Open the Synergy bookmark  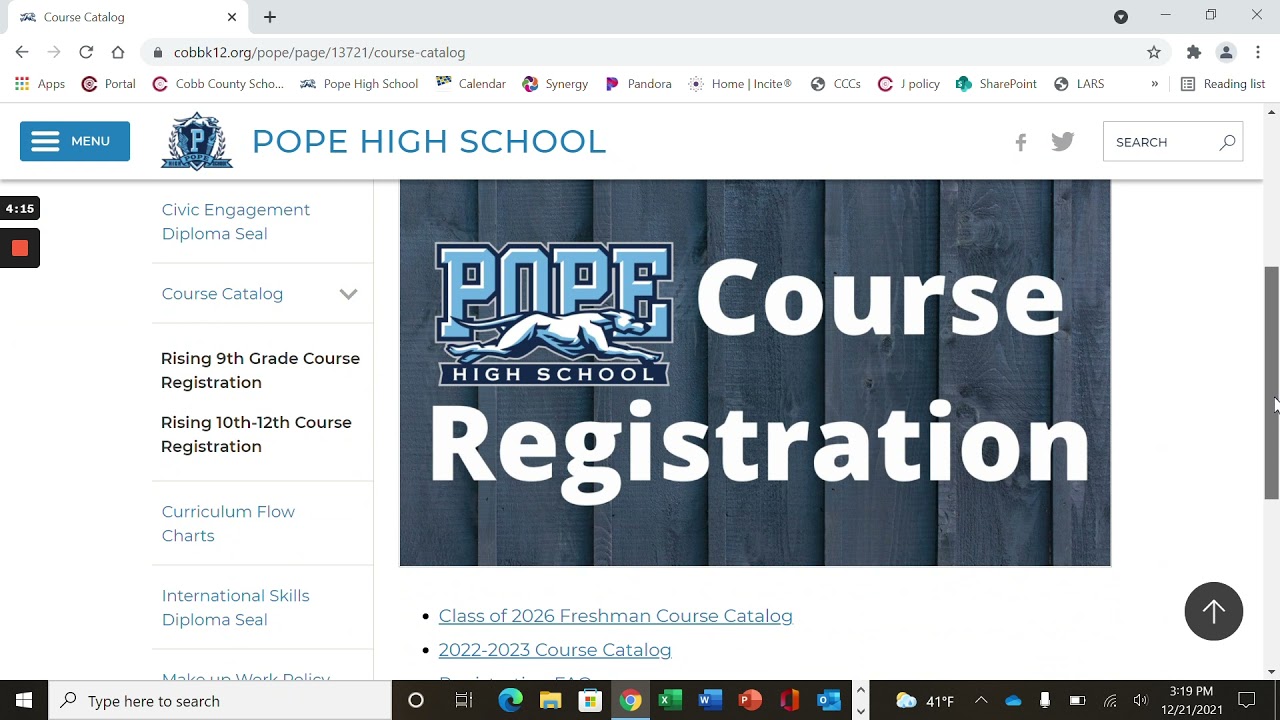click(x=555, y=84)
